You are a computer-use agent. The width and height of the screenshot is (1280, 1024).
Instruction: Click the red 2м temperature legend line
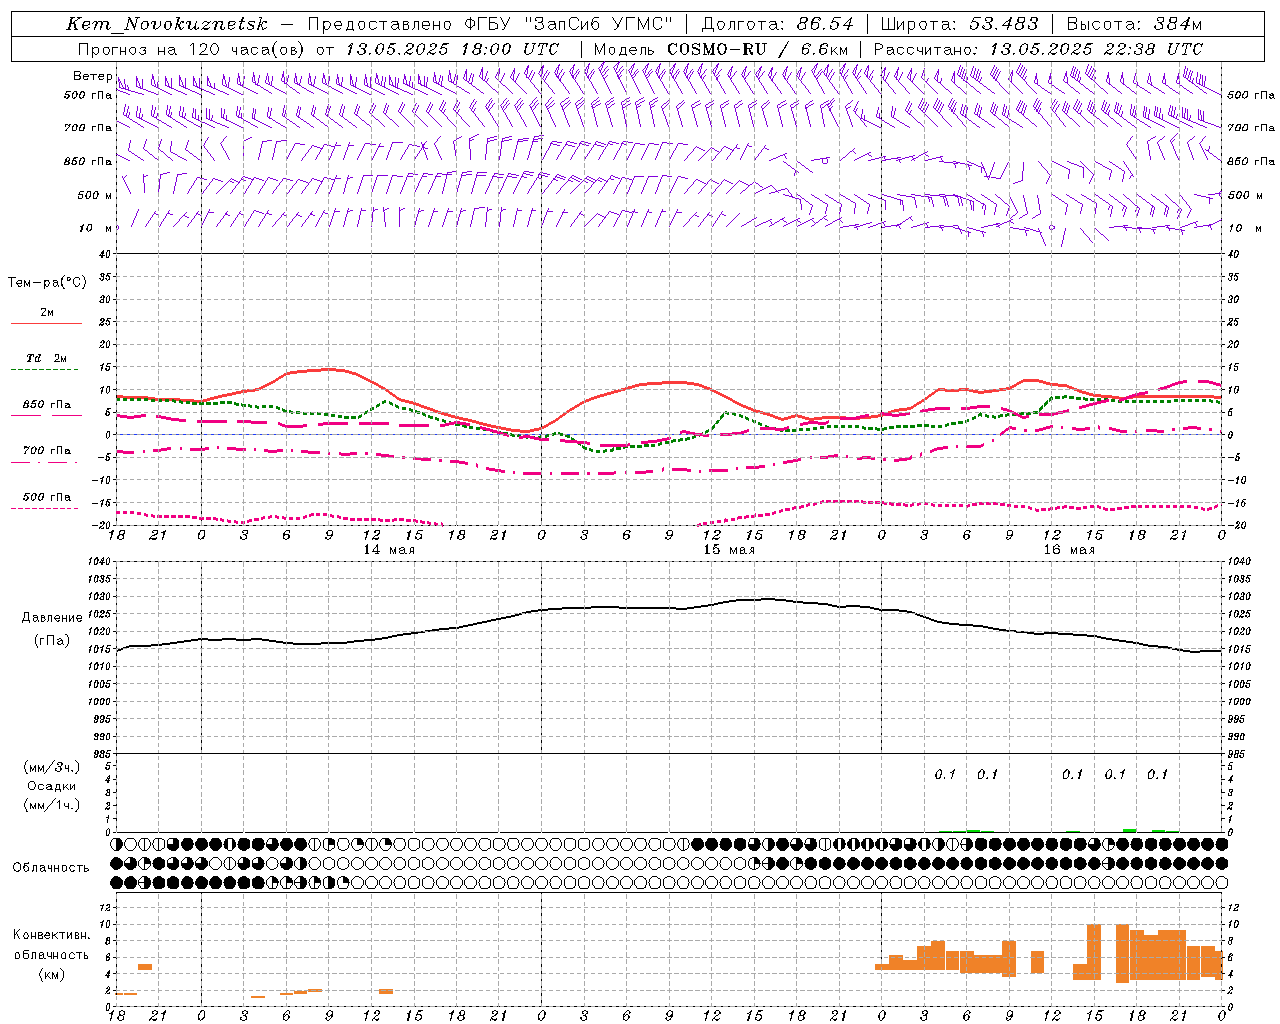[x=46, y=324]
